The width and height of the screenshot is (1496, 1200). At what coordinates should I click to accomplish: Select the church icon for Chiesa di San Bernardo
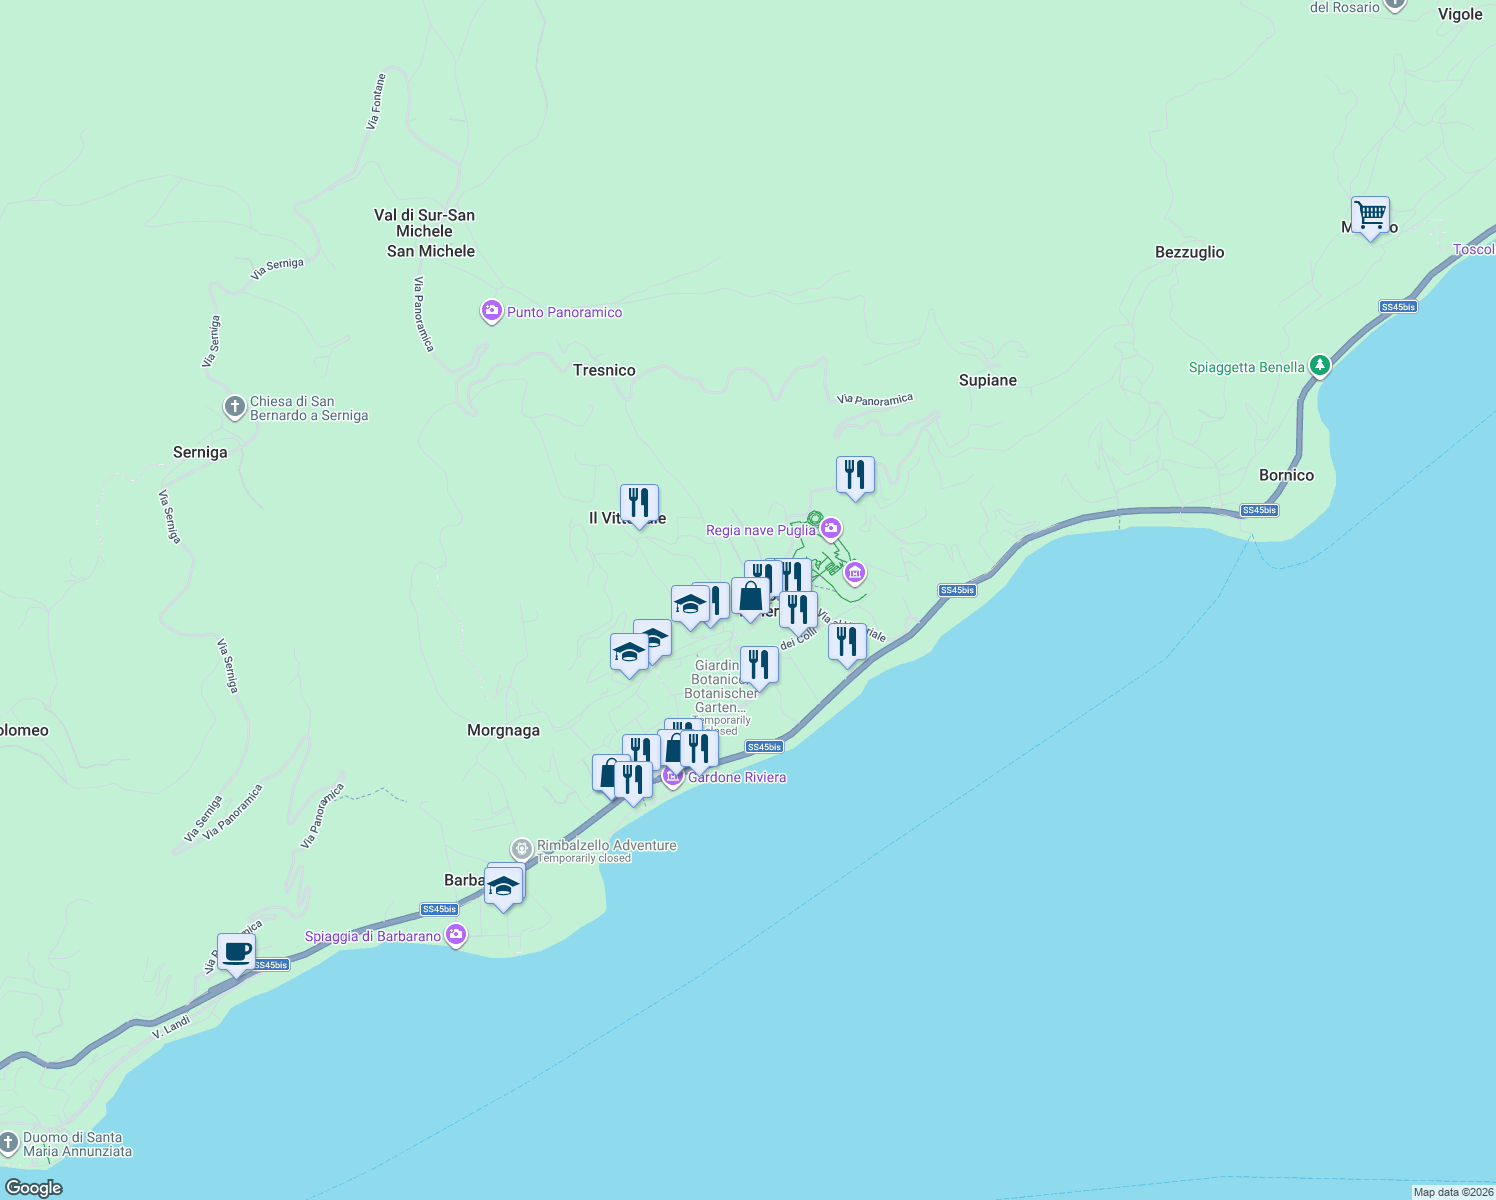tap(233, 406)
